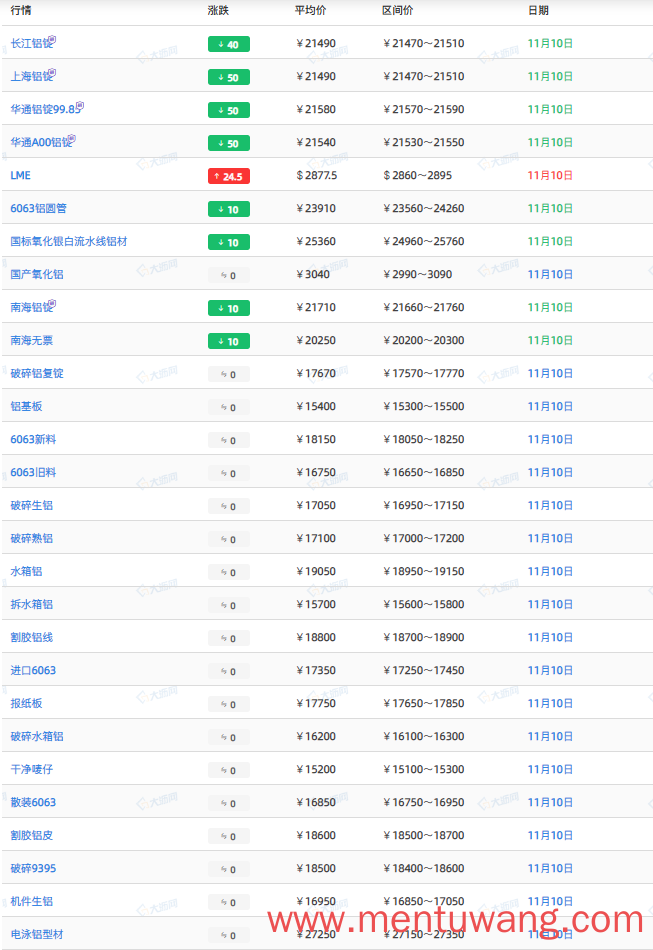The width and height of the screenshot is (653, 950).
Task: Click the ↓10 badge for 国标氧化银白流水线铝材
Action: point(229,242)
